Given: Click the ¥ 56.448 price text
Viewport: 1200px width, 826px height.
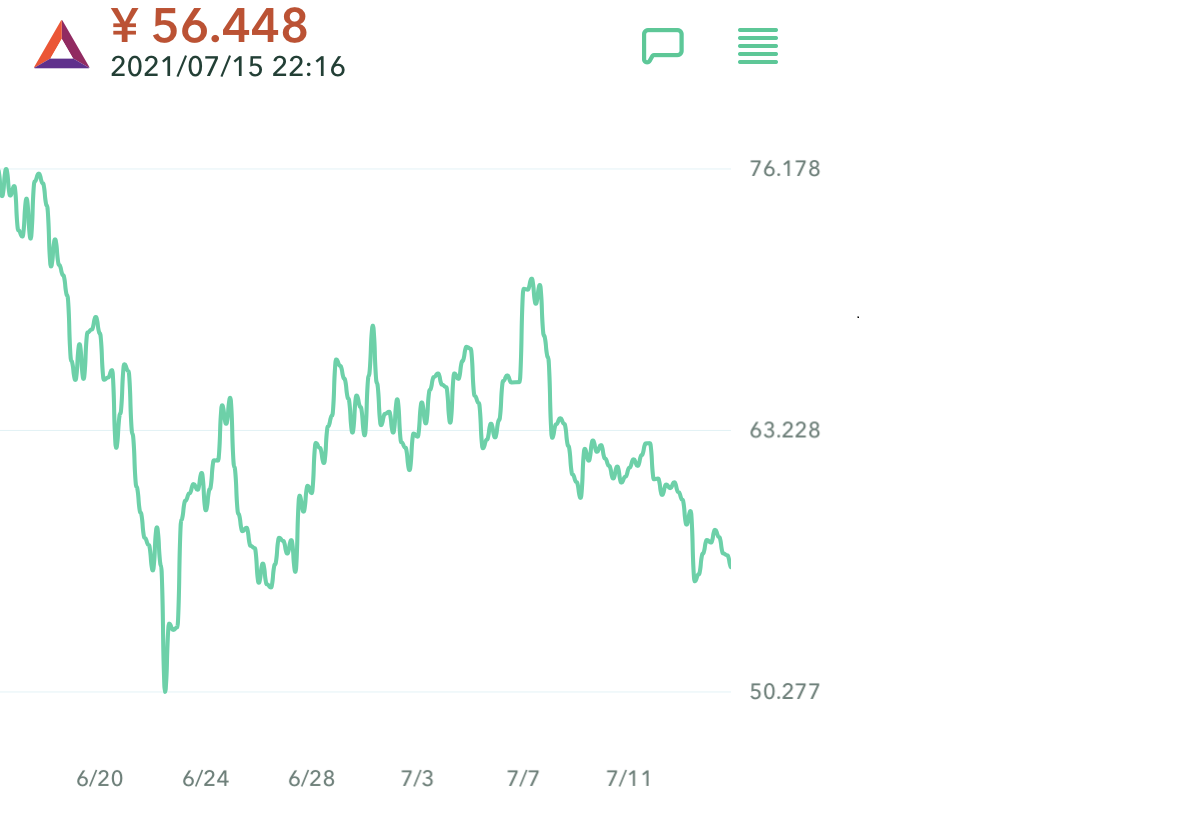Looking at the screenshot, I should pos(209,26).
